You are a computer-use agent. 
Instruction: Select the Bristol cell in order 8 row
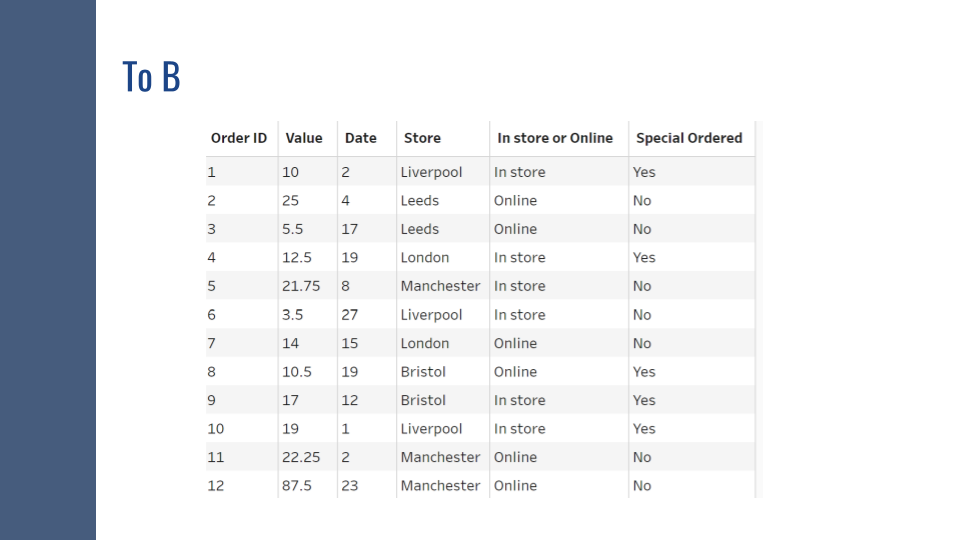pos(423,372)
